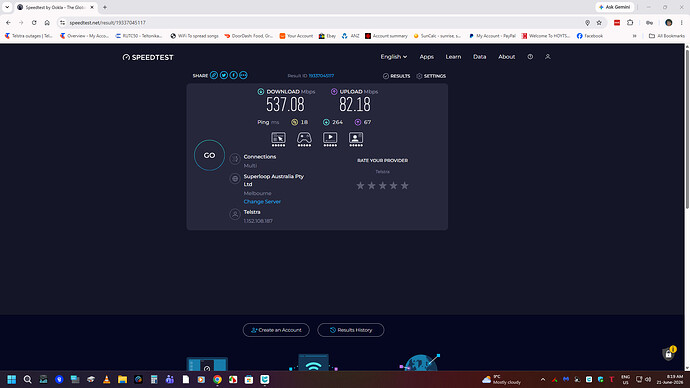Switch to the SETTINGS tab
The image size is (690, 388).
coord(431,76)
